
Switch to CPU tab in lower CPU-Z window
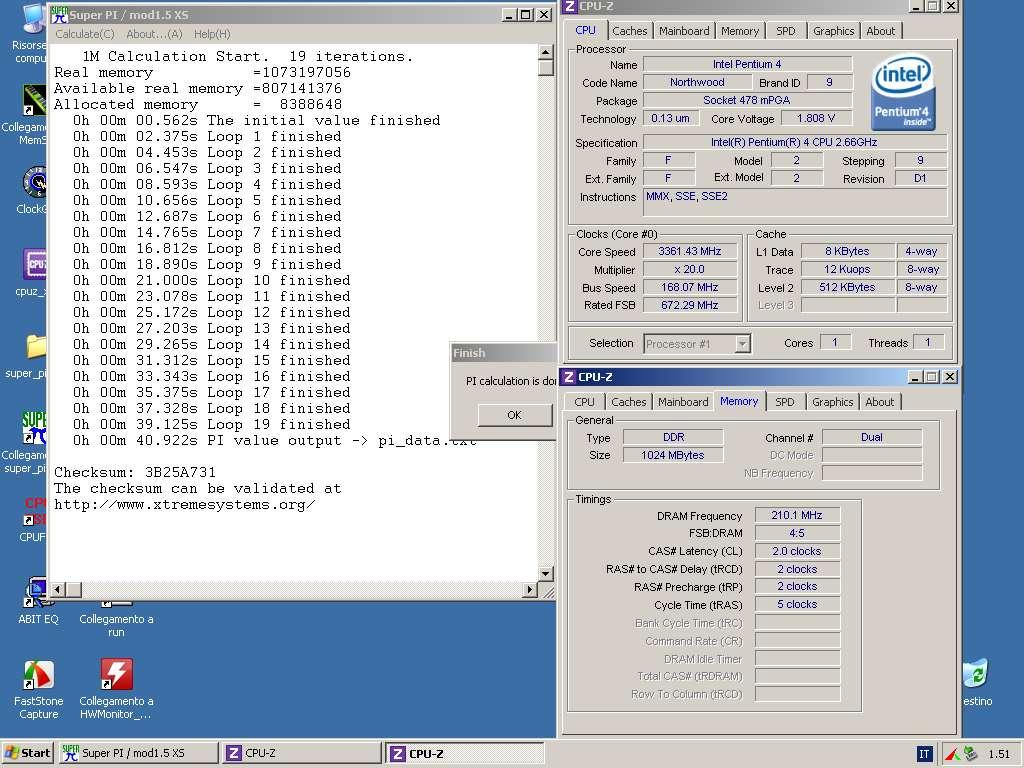(584, 402)
